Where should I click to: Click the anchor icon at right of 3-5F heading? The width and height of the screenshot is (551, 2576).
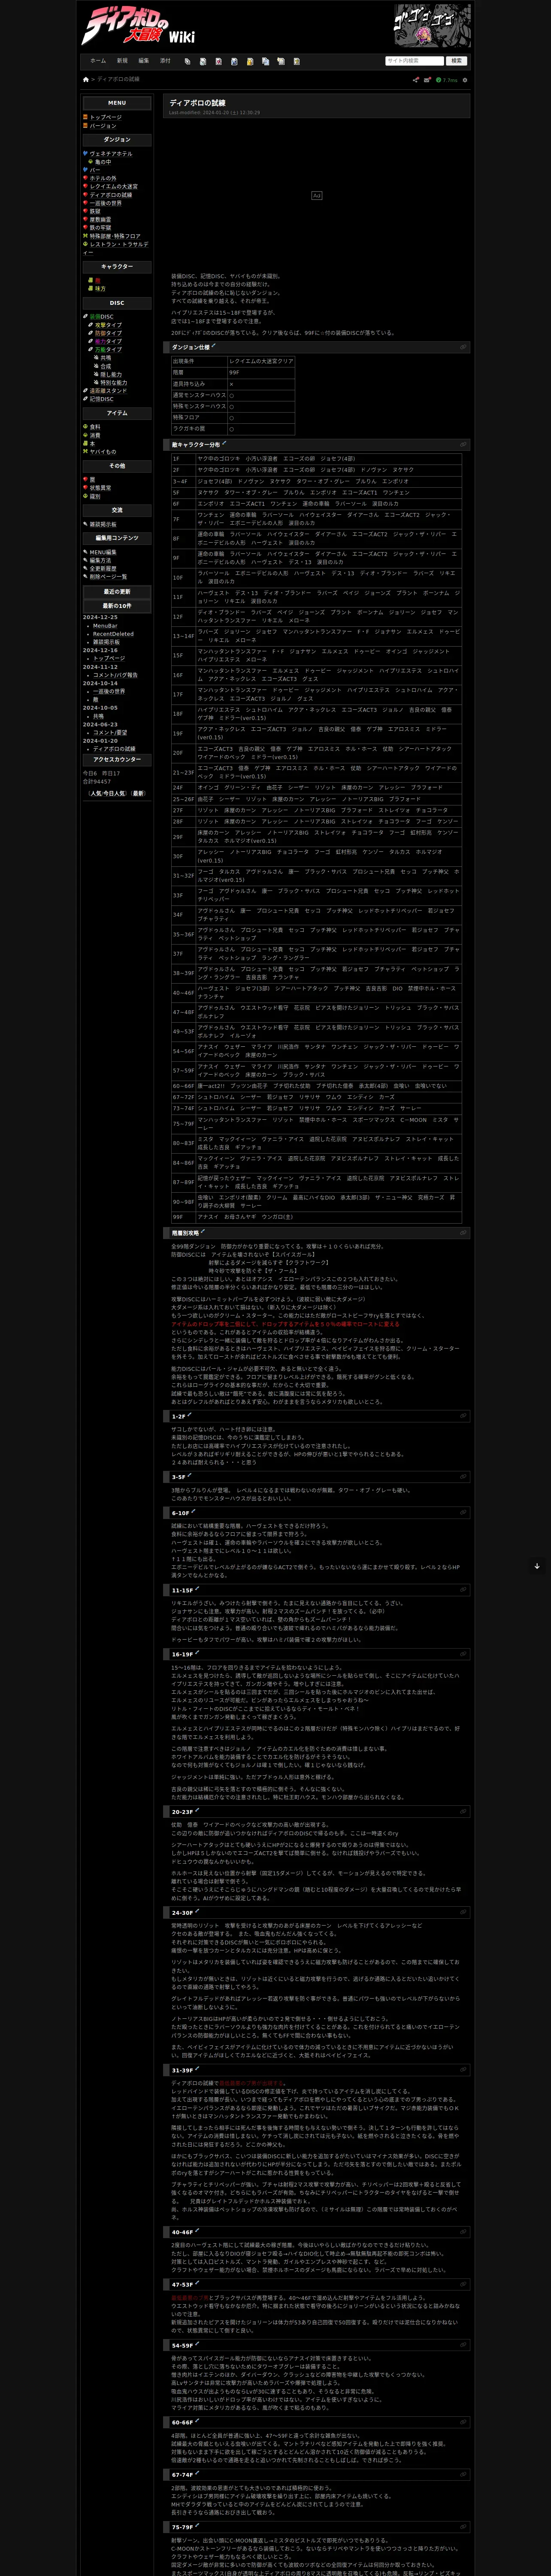(463, 1476)
